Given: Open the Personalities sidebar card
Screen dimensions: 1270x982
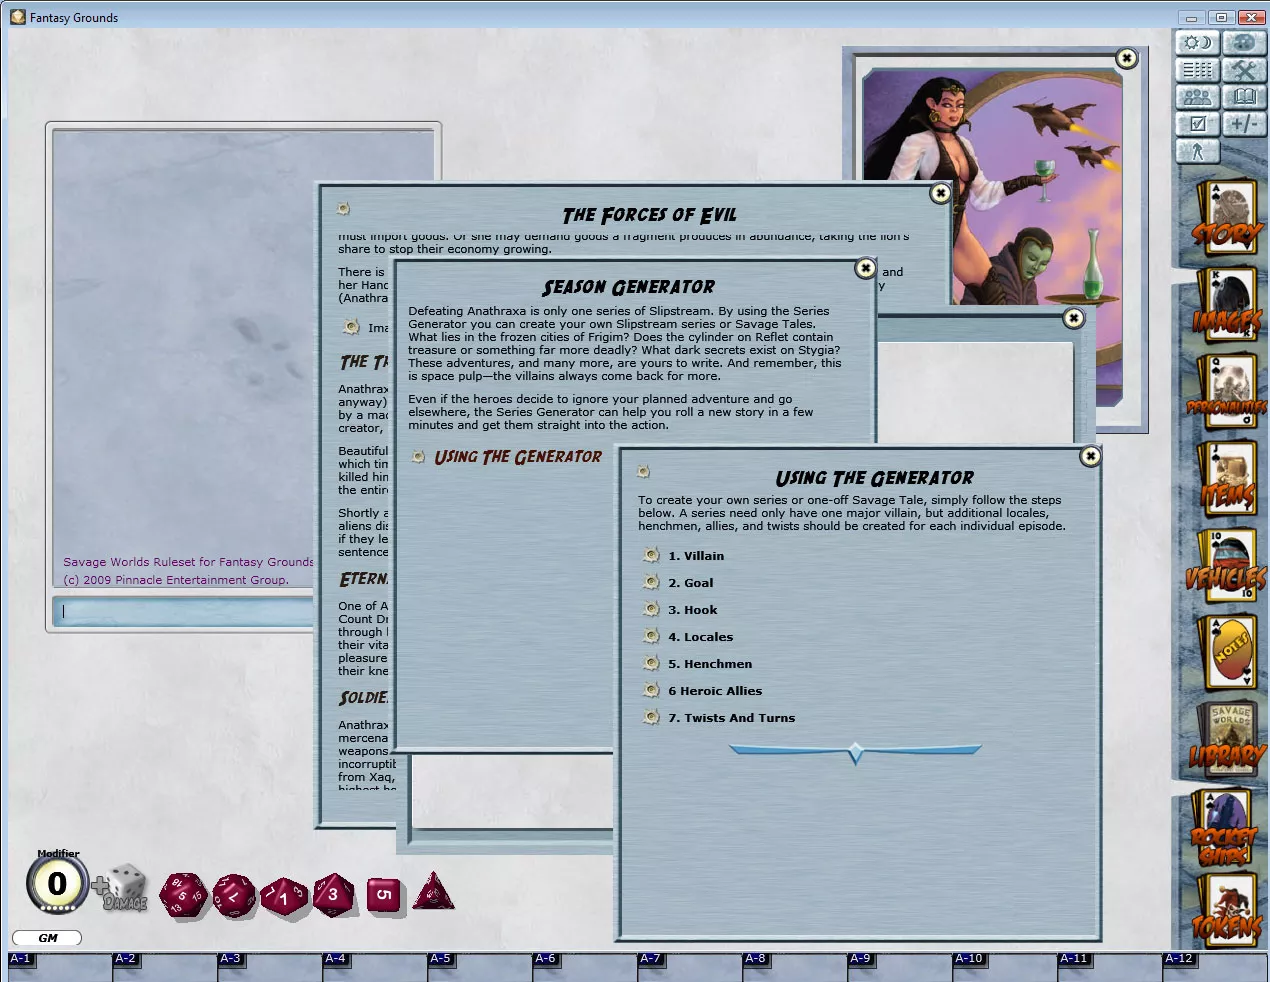Looking at the screenshot, I should pos(1226,392).
